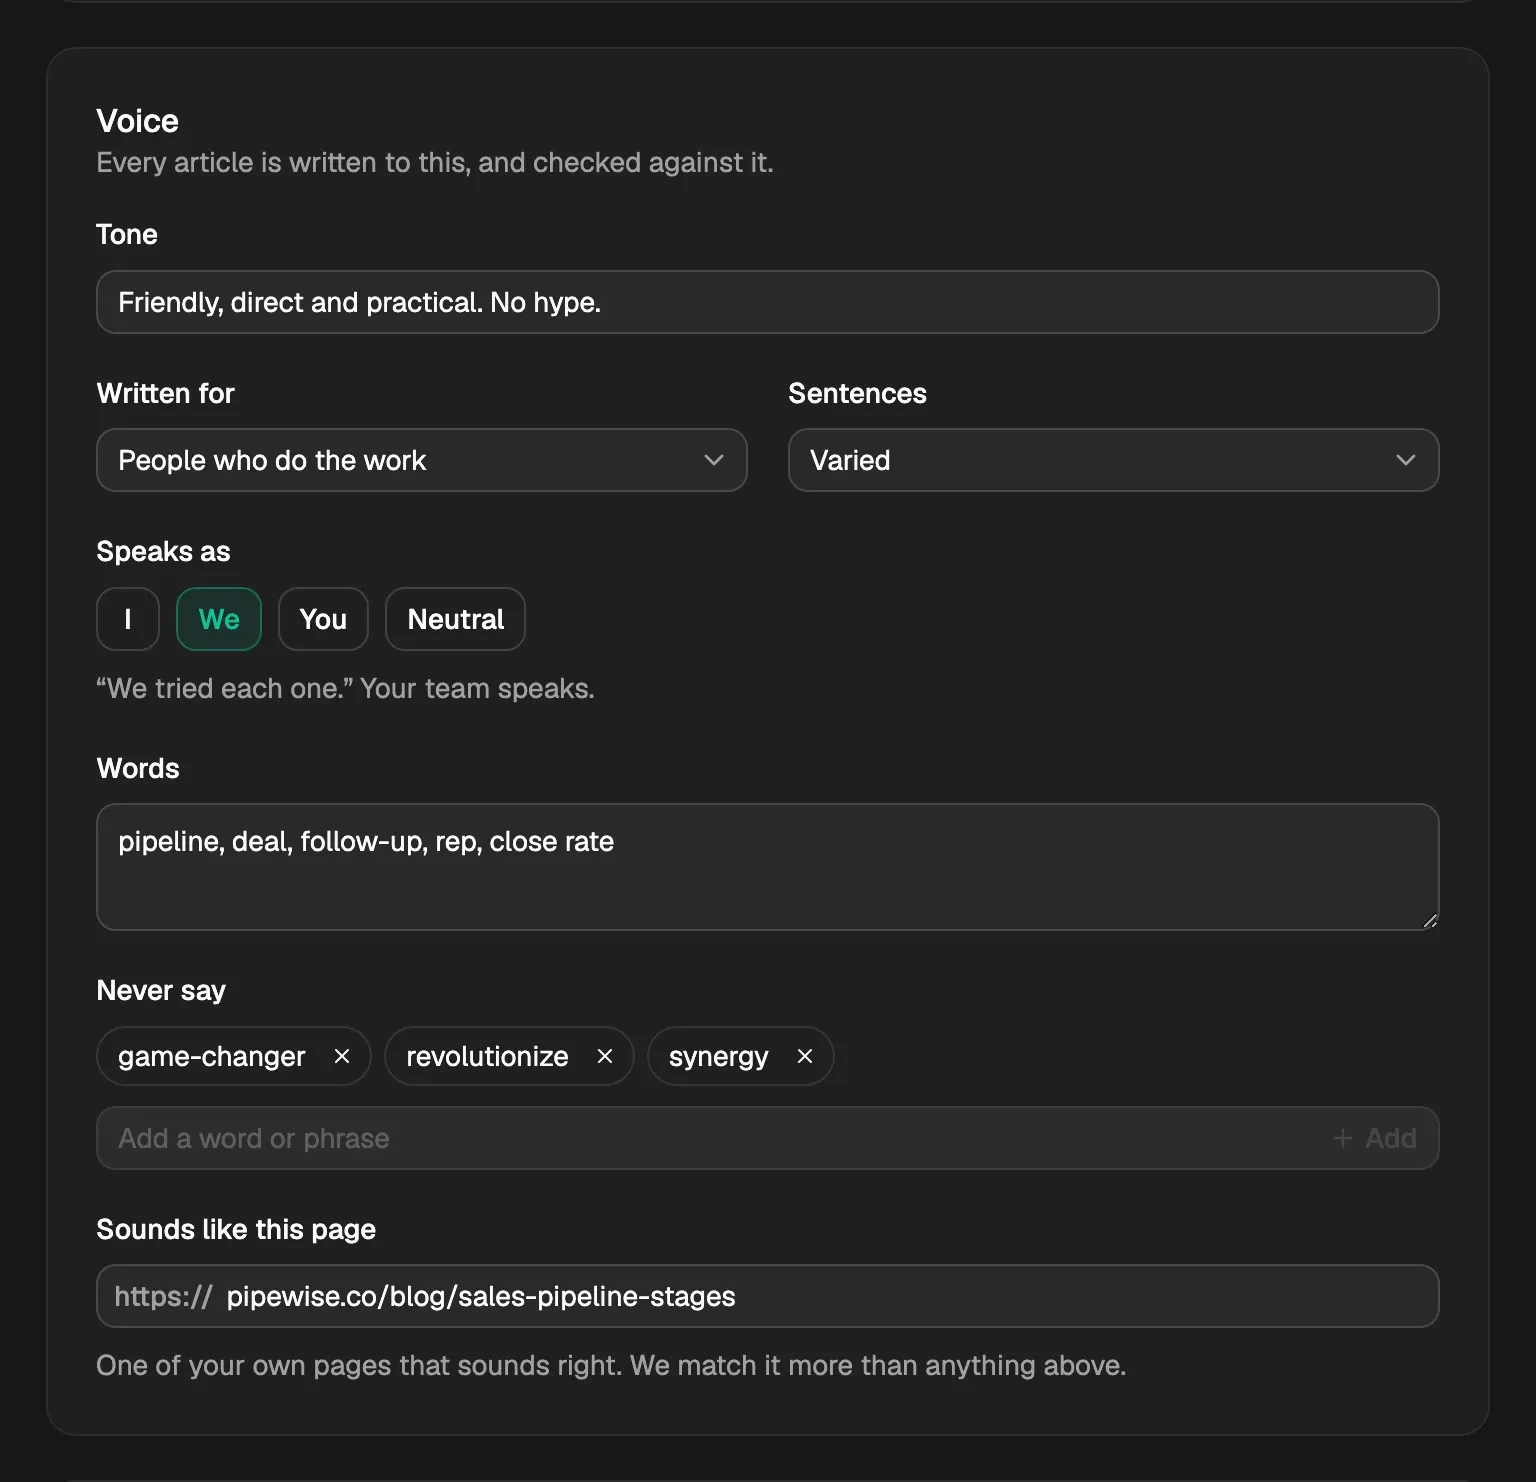This screenshot has width=1536, height=1482.
Task: Click the 'Never say' label
Action: coord(161,990)
